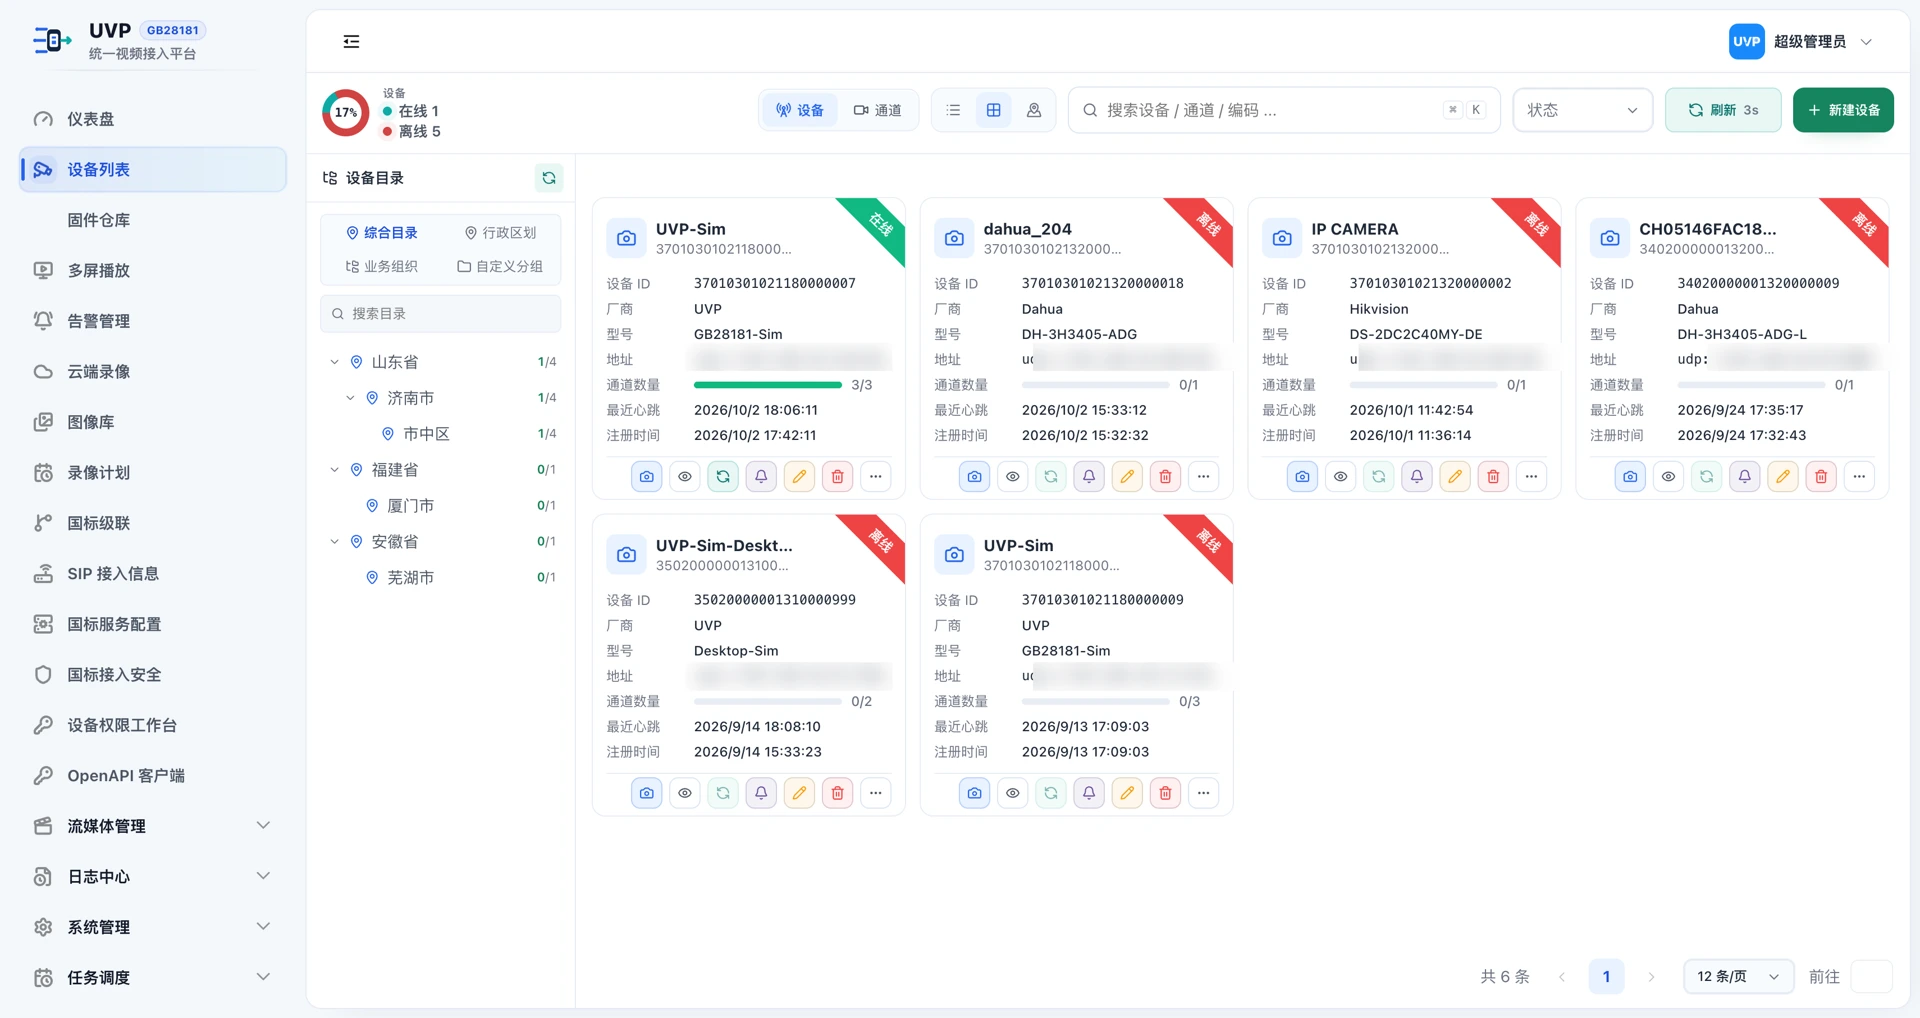Click the device thumbnail icon of IP CAMERA
Image resolution: width=1920 pixels, height=1018 pixels.
(x=1282, y=238)
